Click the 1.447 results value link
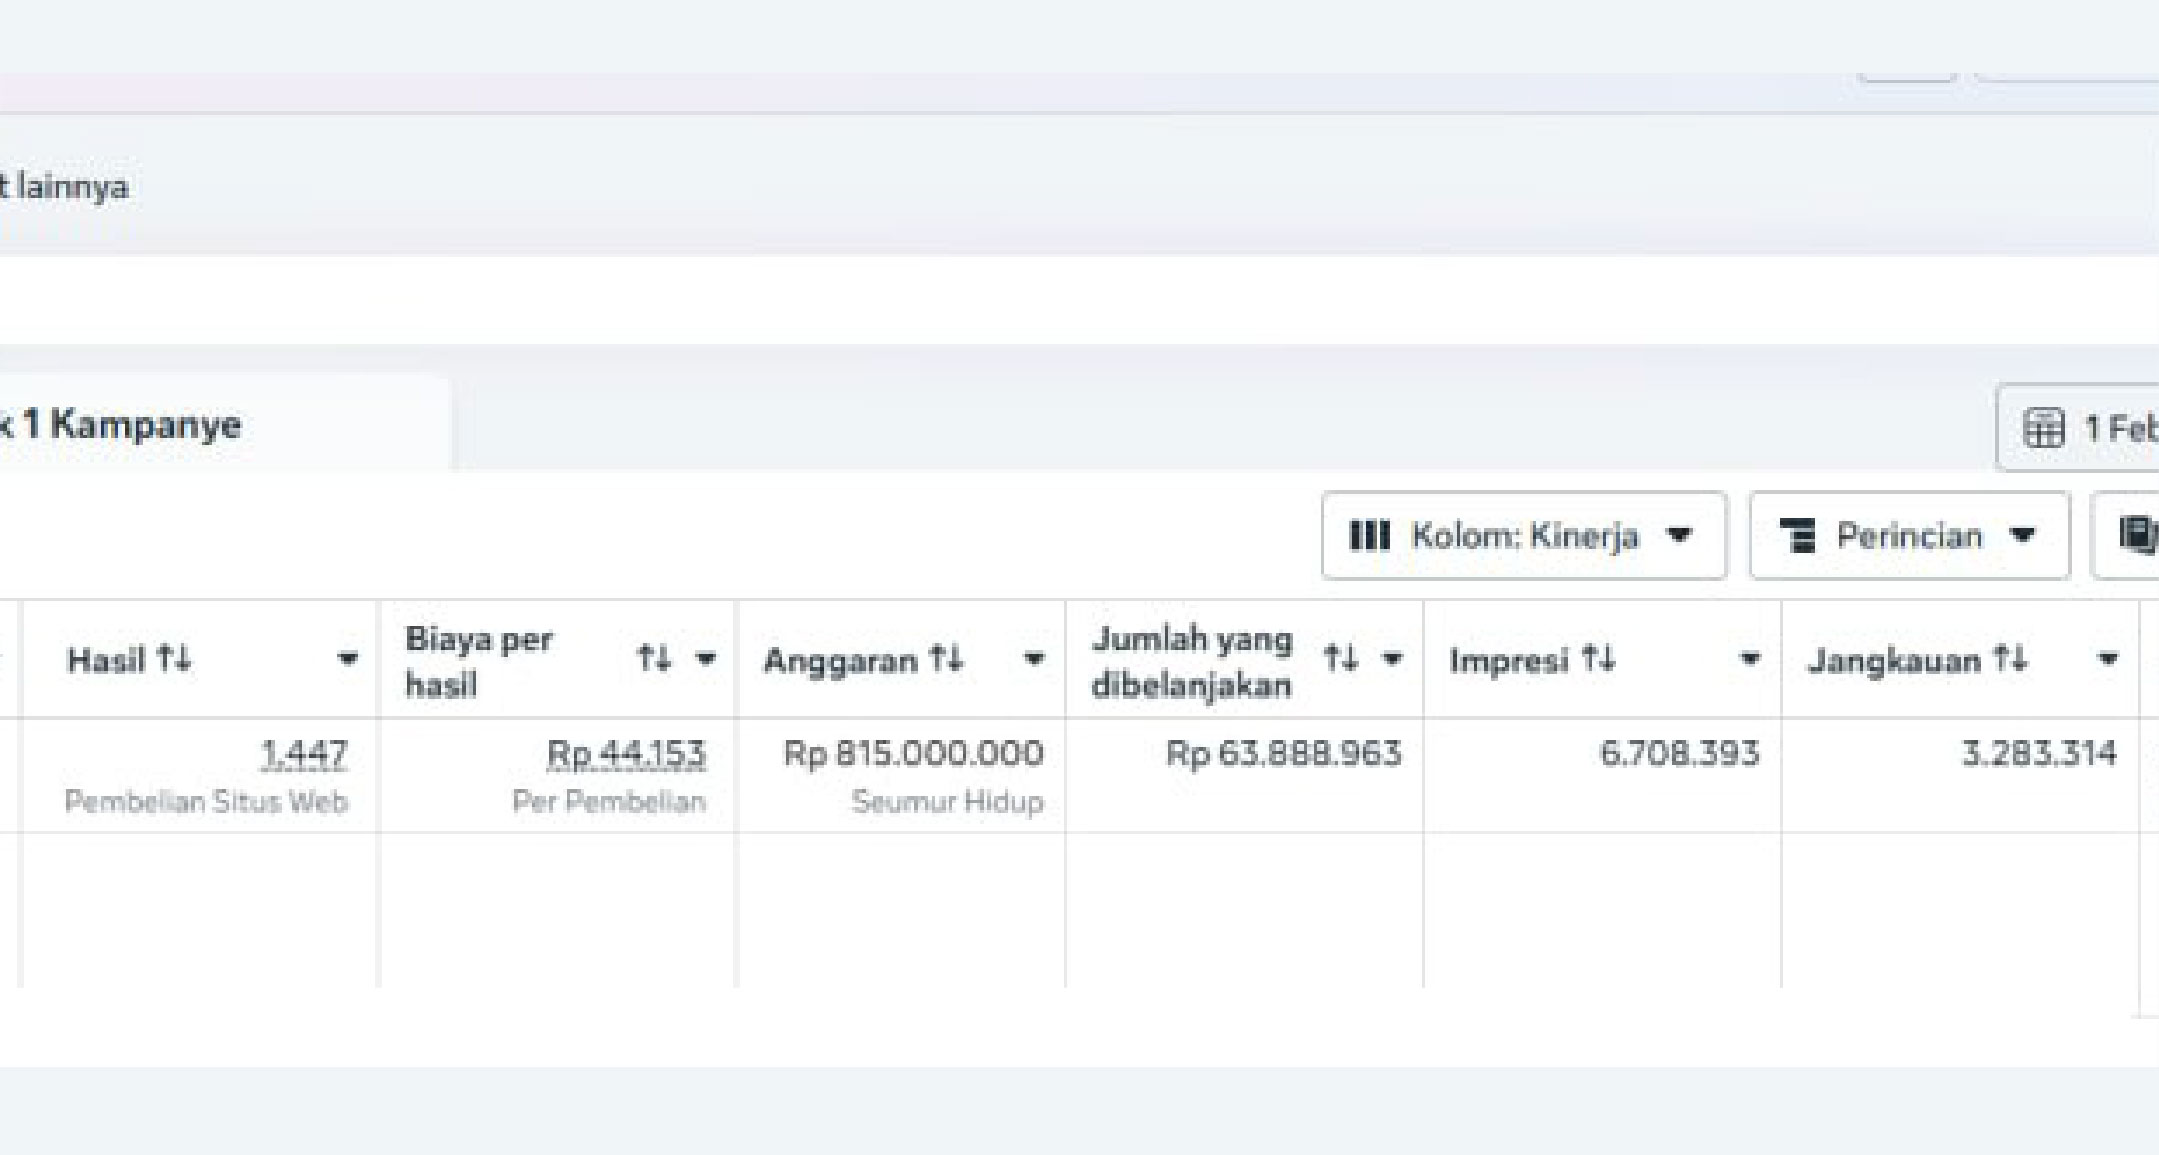This screenshot has height=1155, width=2159. (304, 754)
